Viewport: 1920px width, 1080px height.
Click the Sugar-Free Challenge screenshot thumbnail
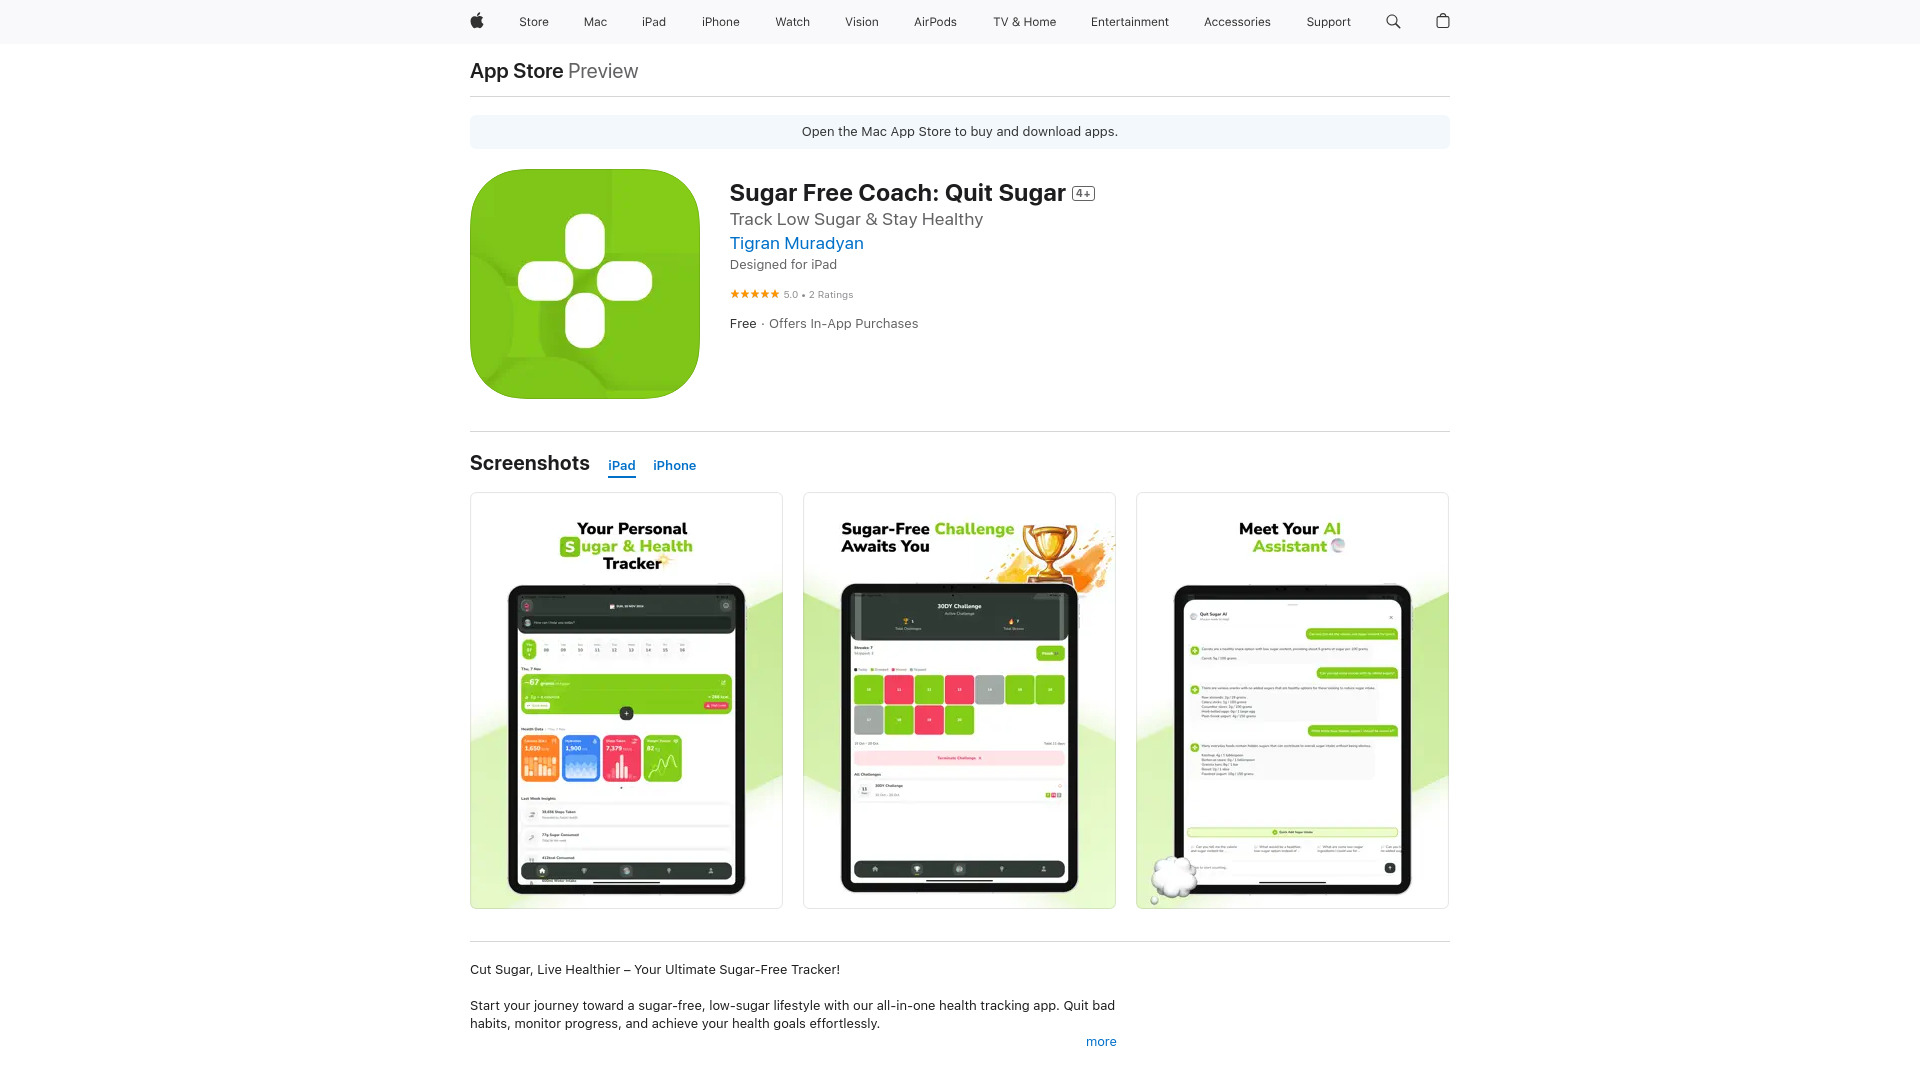[x=959, y=699]
